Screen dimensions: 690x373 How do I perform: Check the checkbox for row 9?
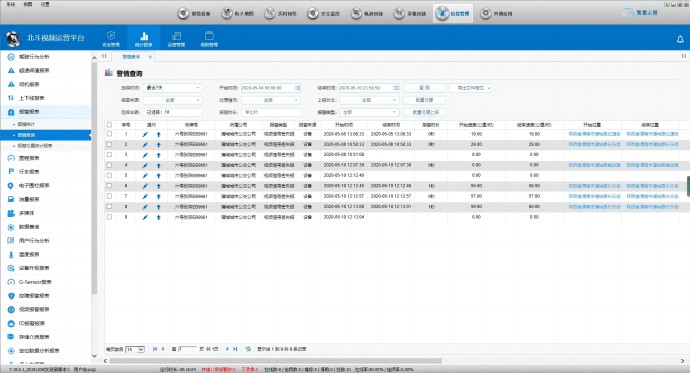coord(109,217)
